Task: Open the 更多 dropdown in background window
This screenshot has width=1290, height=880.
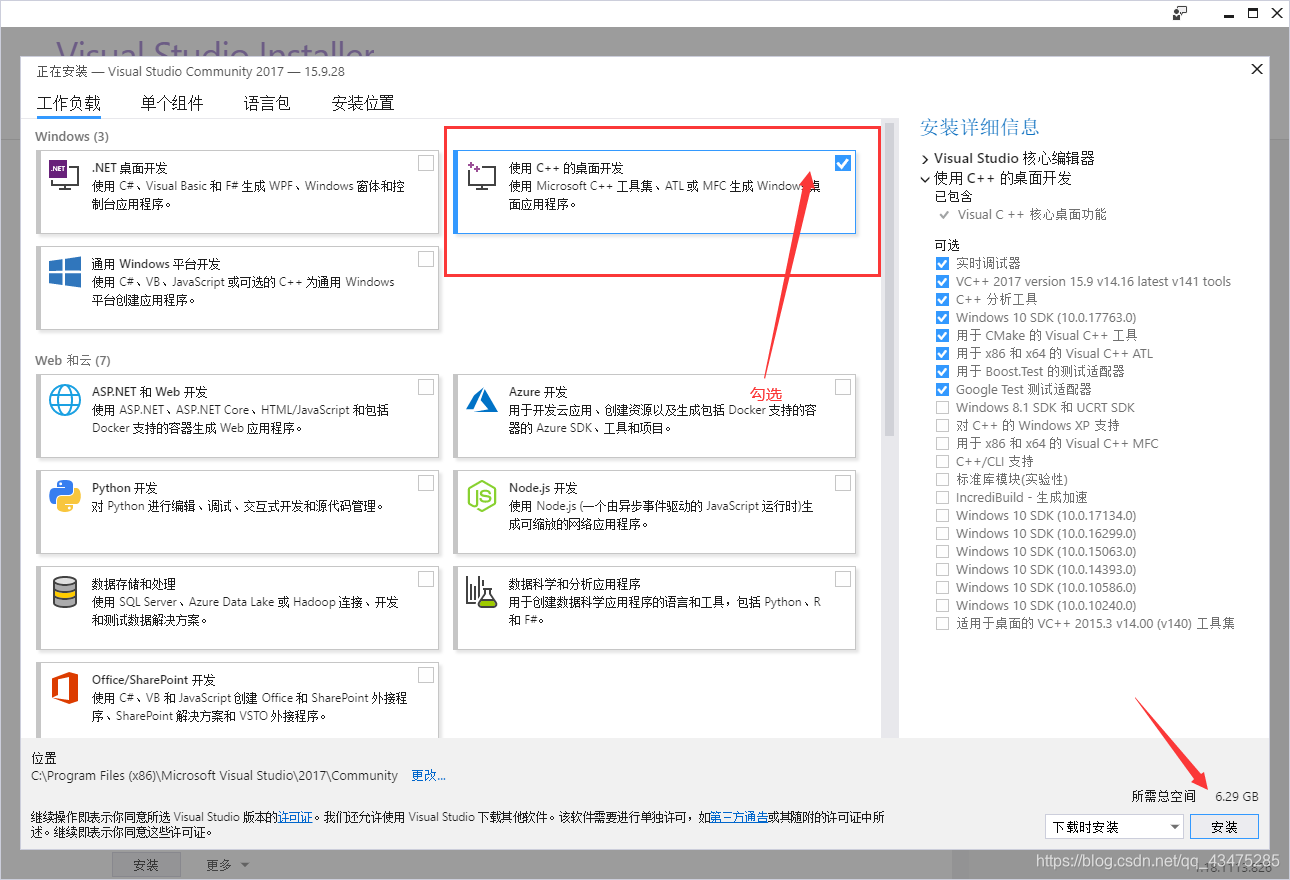Action: (228, 865)
